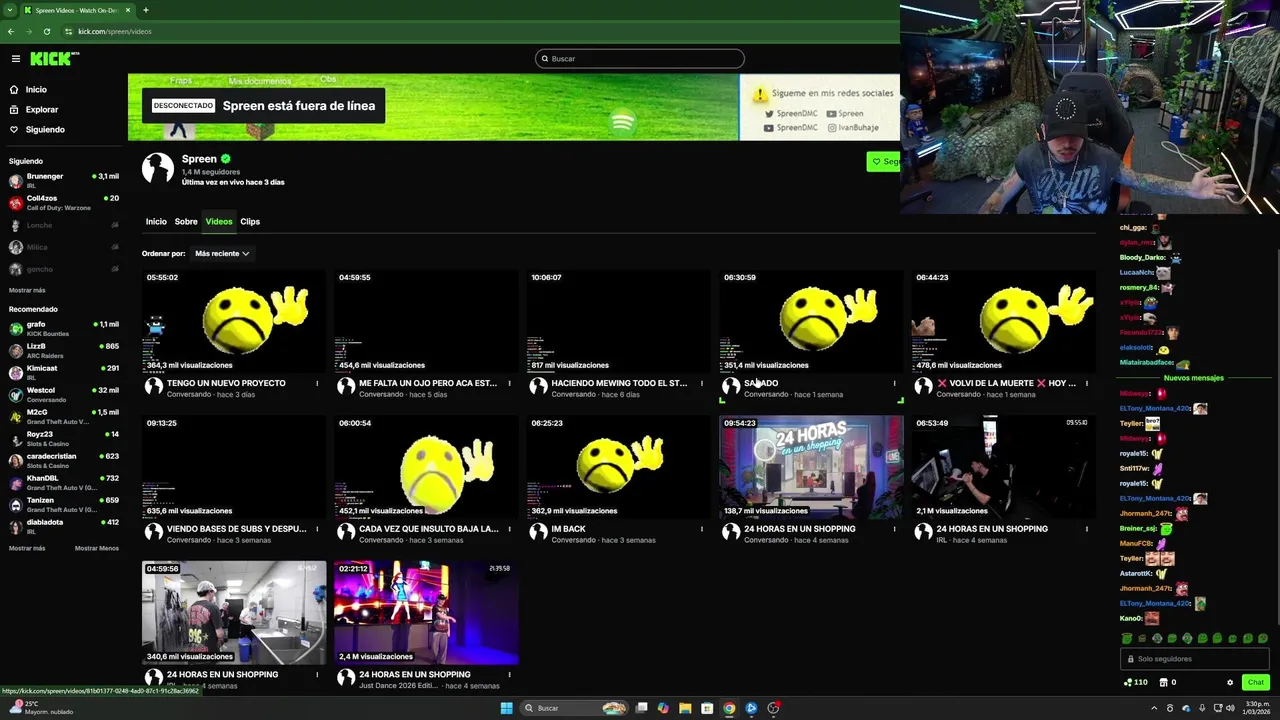1280x720 pixels.
Task: Open Coll4zos channel in sidebar
Action: (x=64, y=202)
